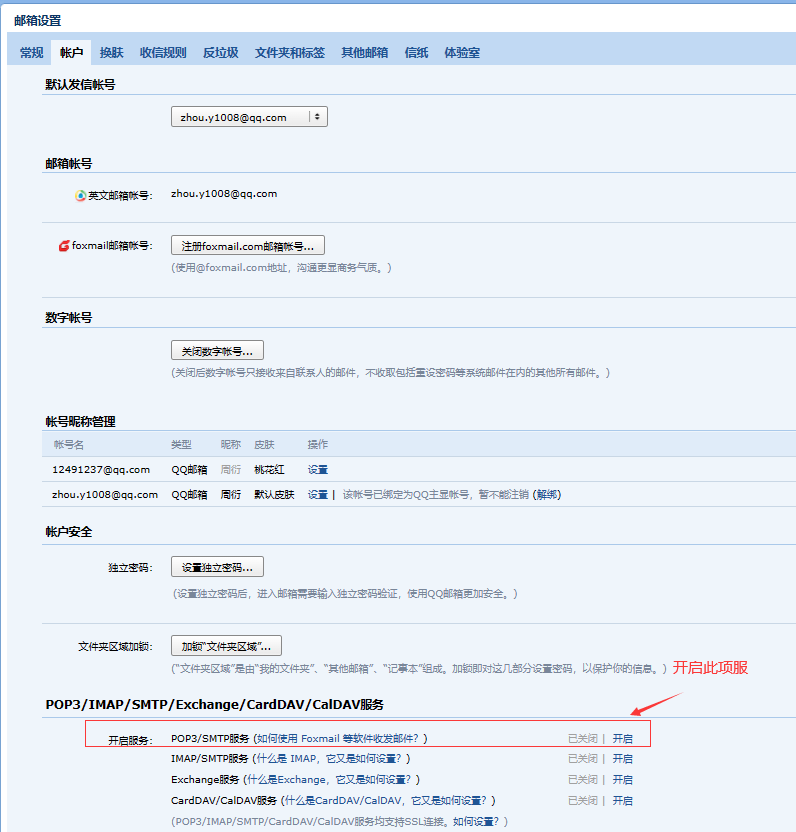Click 设置 for 12491237@qq.com account

click(x=317, y=470)
